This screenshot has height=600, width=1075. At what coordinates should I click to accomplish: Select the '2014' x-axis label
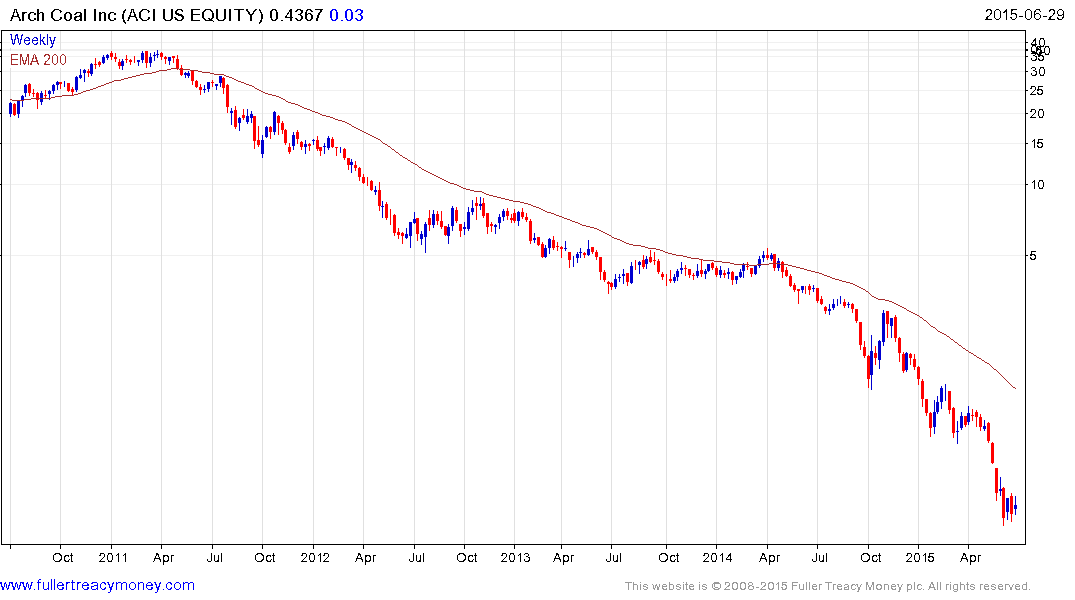[x=717, y=557]
